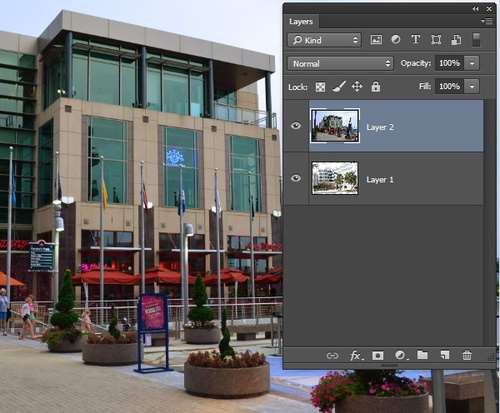500x413 pixels.
Task: Add a layer style fx icon
Action: 356,356
